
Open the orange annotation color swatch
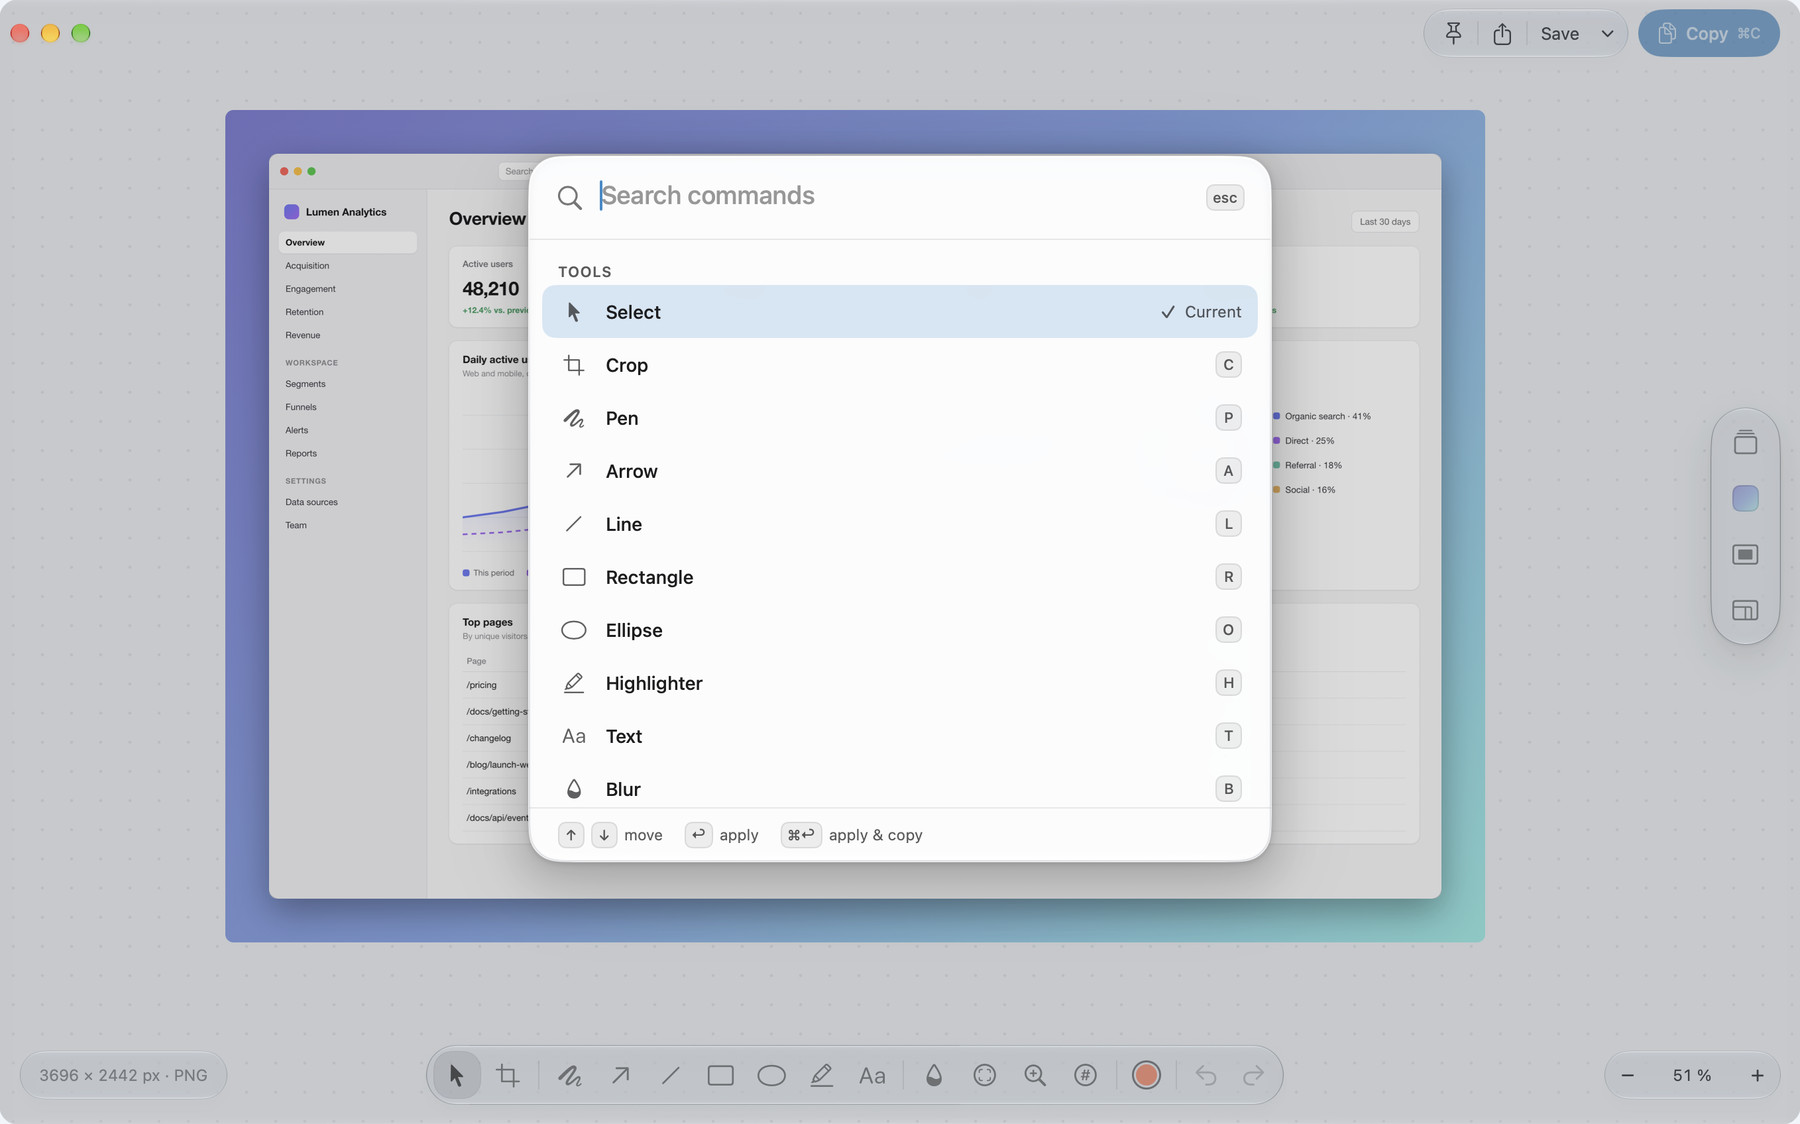point(1146,1075)
